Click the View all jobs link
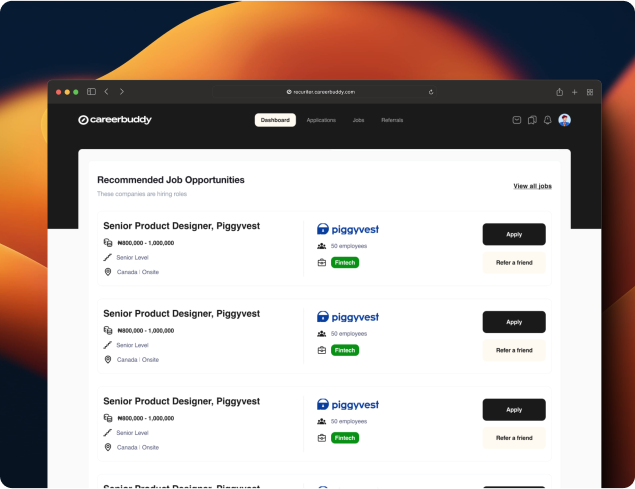Image resolution: width=635 pixels, height=489 pixels. [533, 186]
